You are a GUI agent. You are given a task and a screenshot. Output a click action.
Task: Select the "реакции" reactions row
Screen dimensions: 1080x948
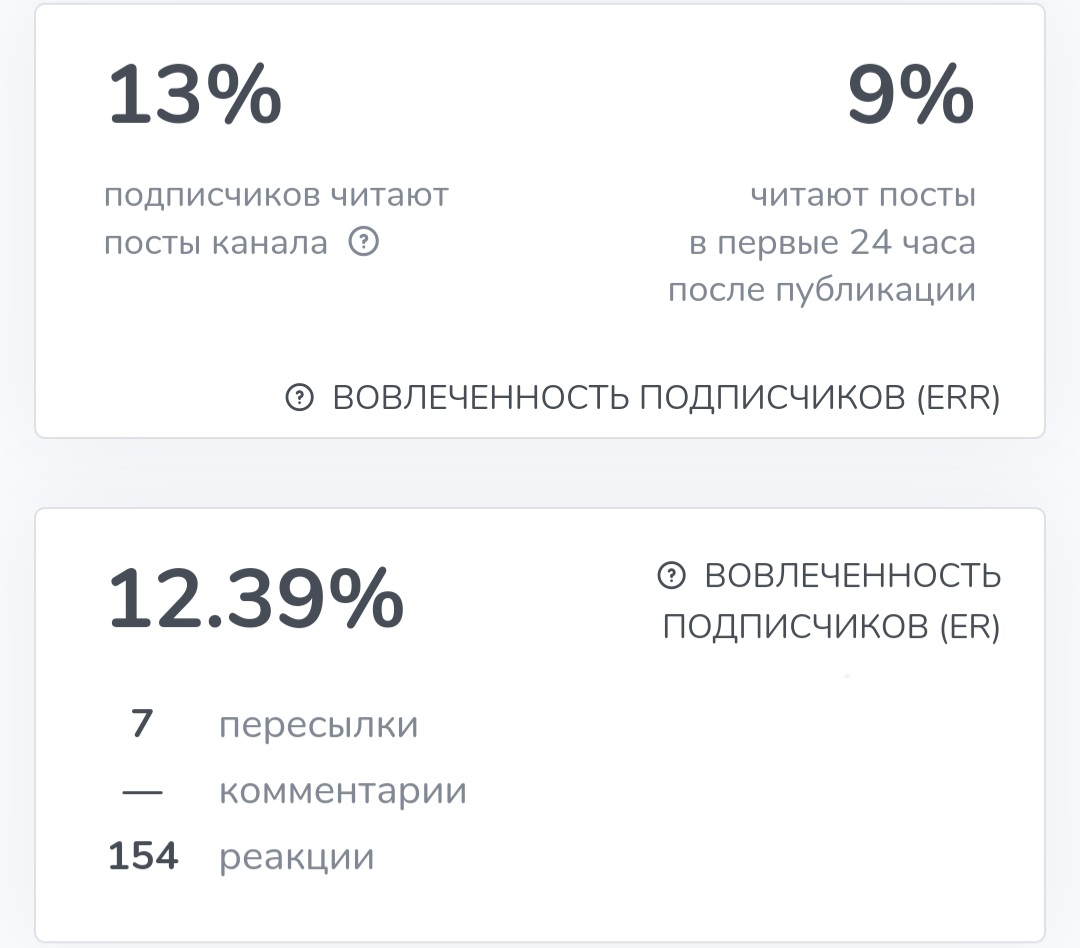coord(296,856)
